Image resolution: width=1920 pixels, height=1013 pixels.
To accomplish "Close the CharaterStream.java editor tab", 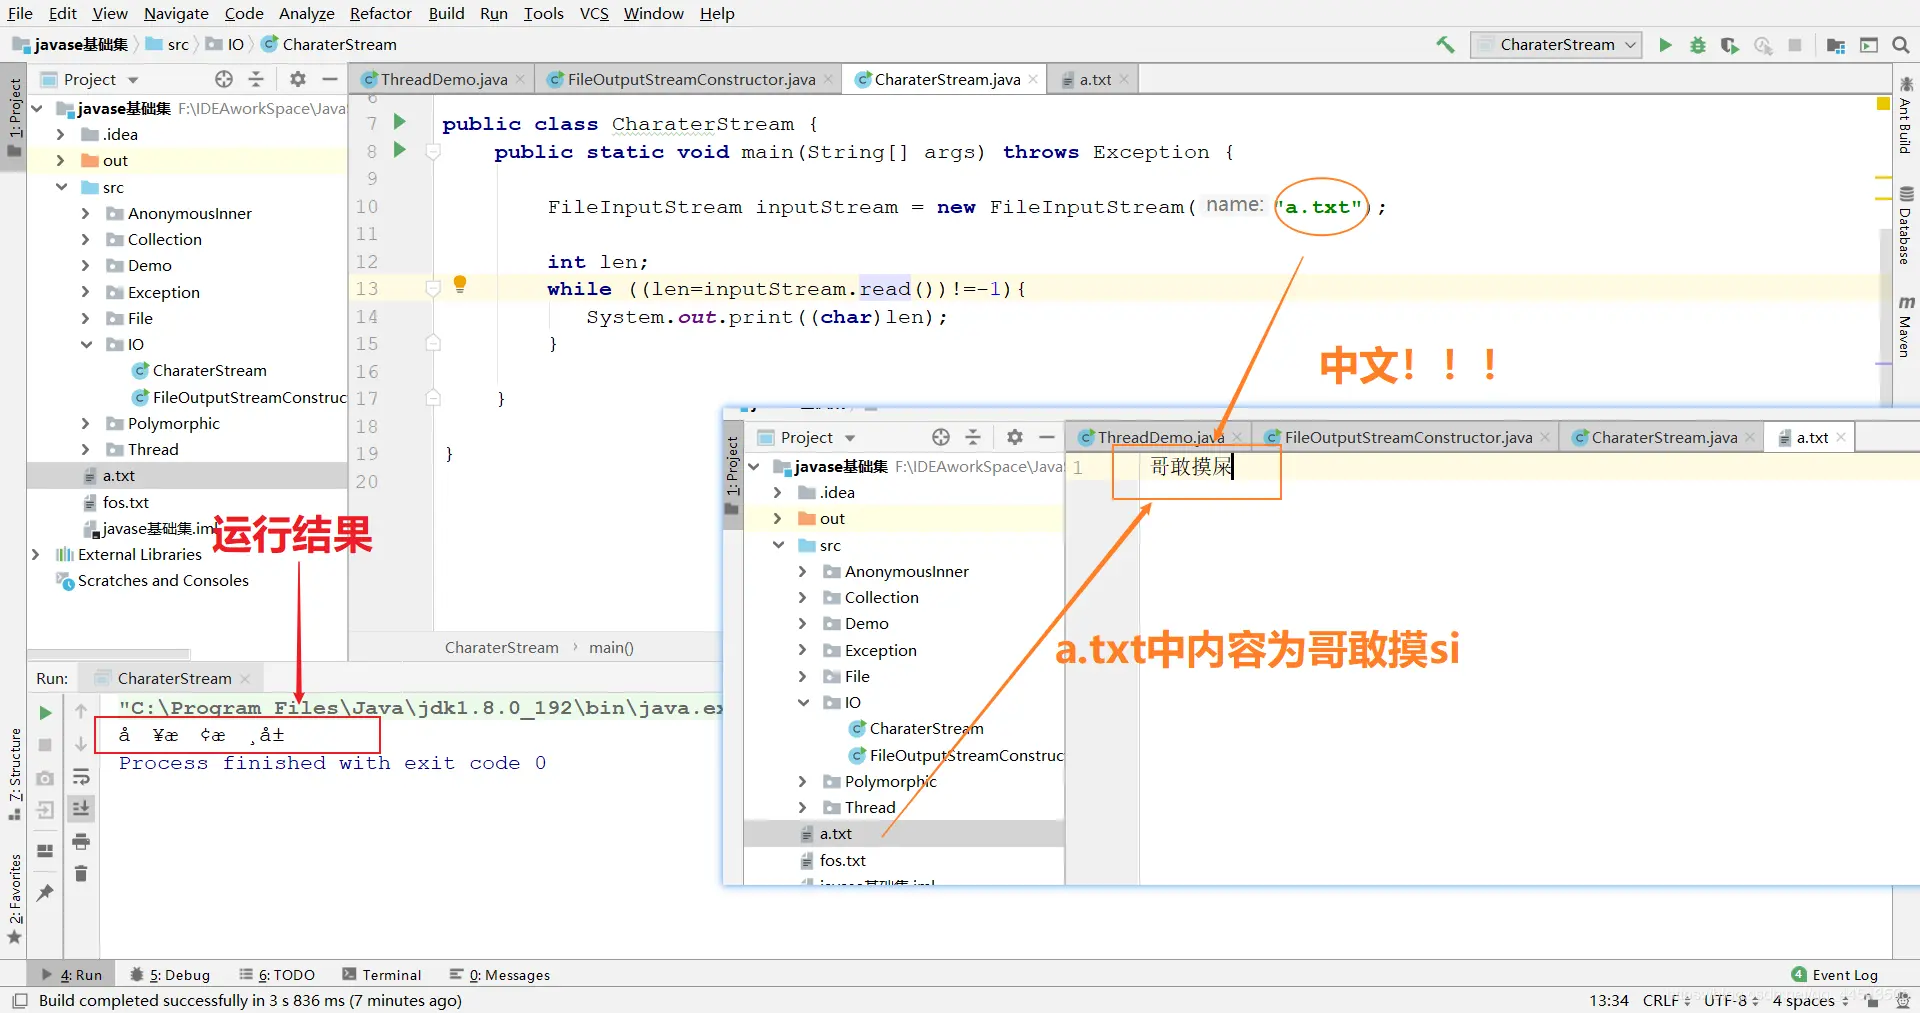I will pos(1033,79).
